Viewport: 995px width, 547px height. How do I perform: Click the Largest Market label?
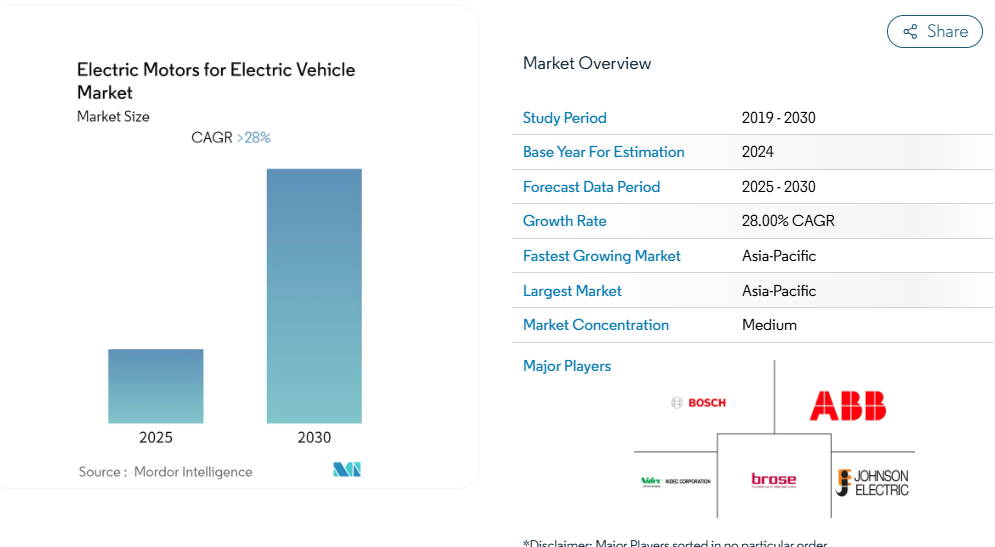tap(572, 291)
